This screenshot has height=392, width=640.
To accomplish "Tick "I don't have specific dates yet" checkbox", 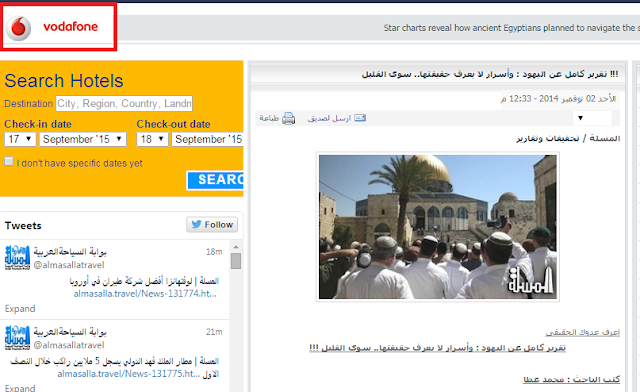I will pyautogui.click(x=9, y=161).
